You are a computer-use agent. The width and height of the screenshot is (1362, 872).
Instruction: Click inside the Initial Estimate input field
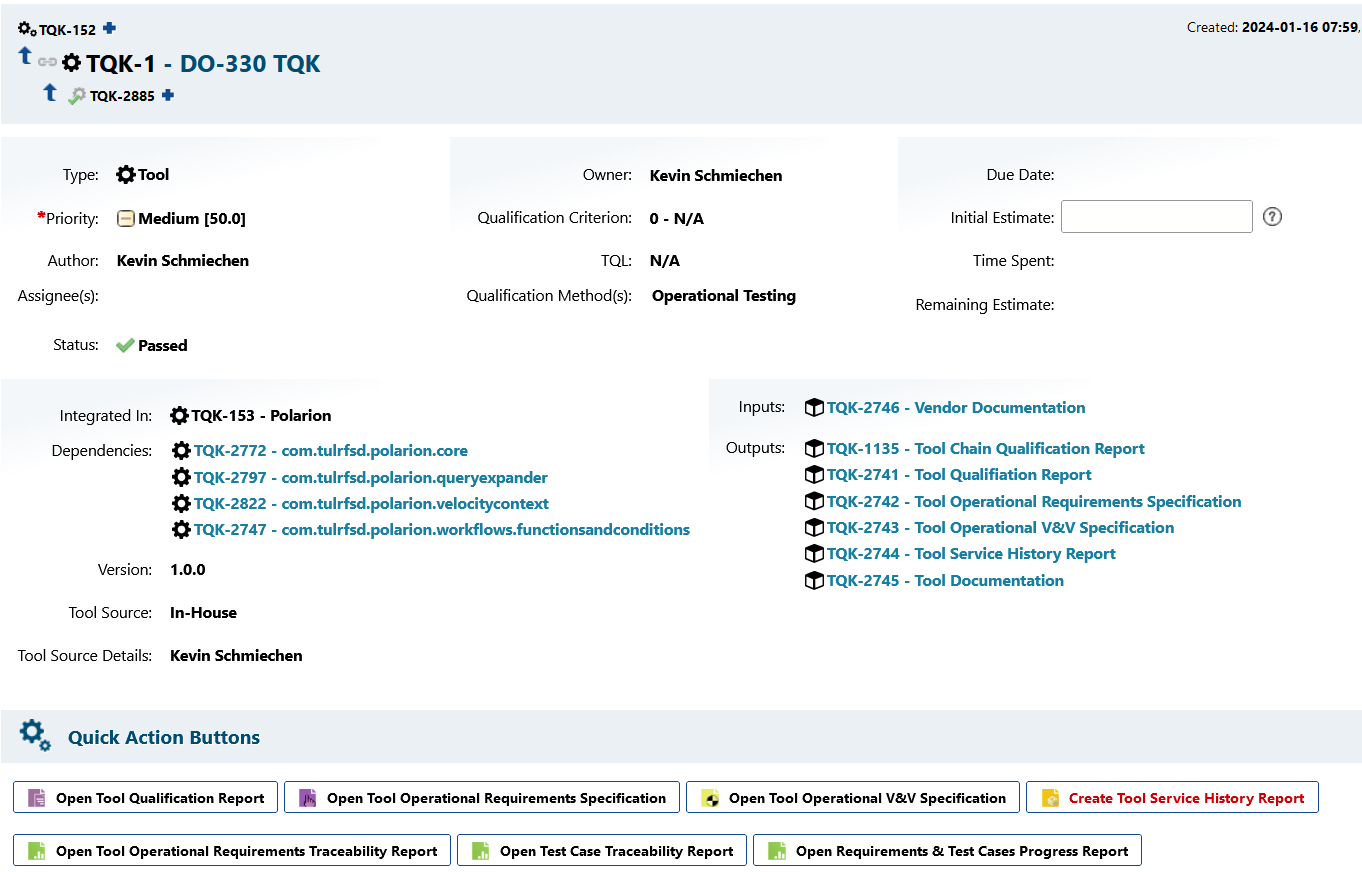point(1156,216)
